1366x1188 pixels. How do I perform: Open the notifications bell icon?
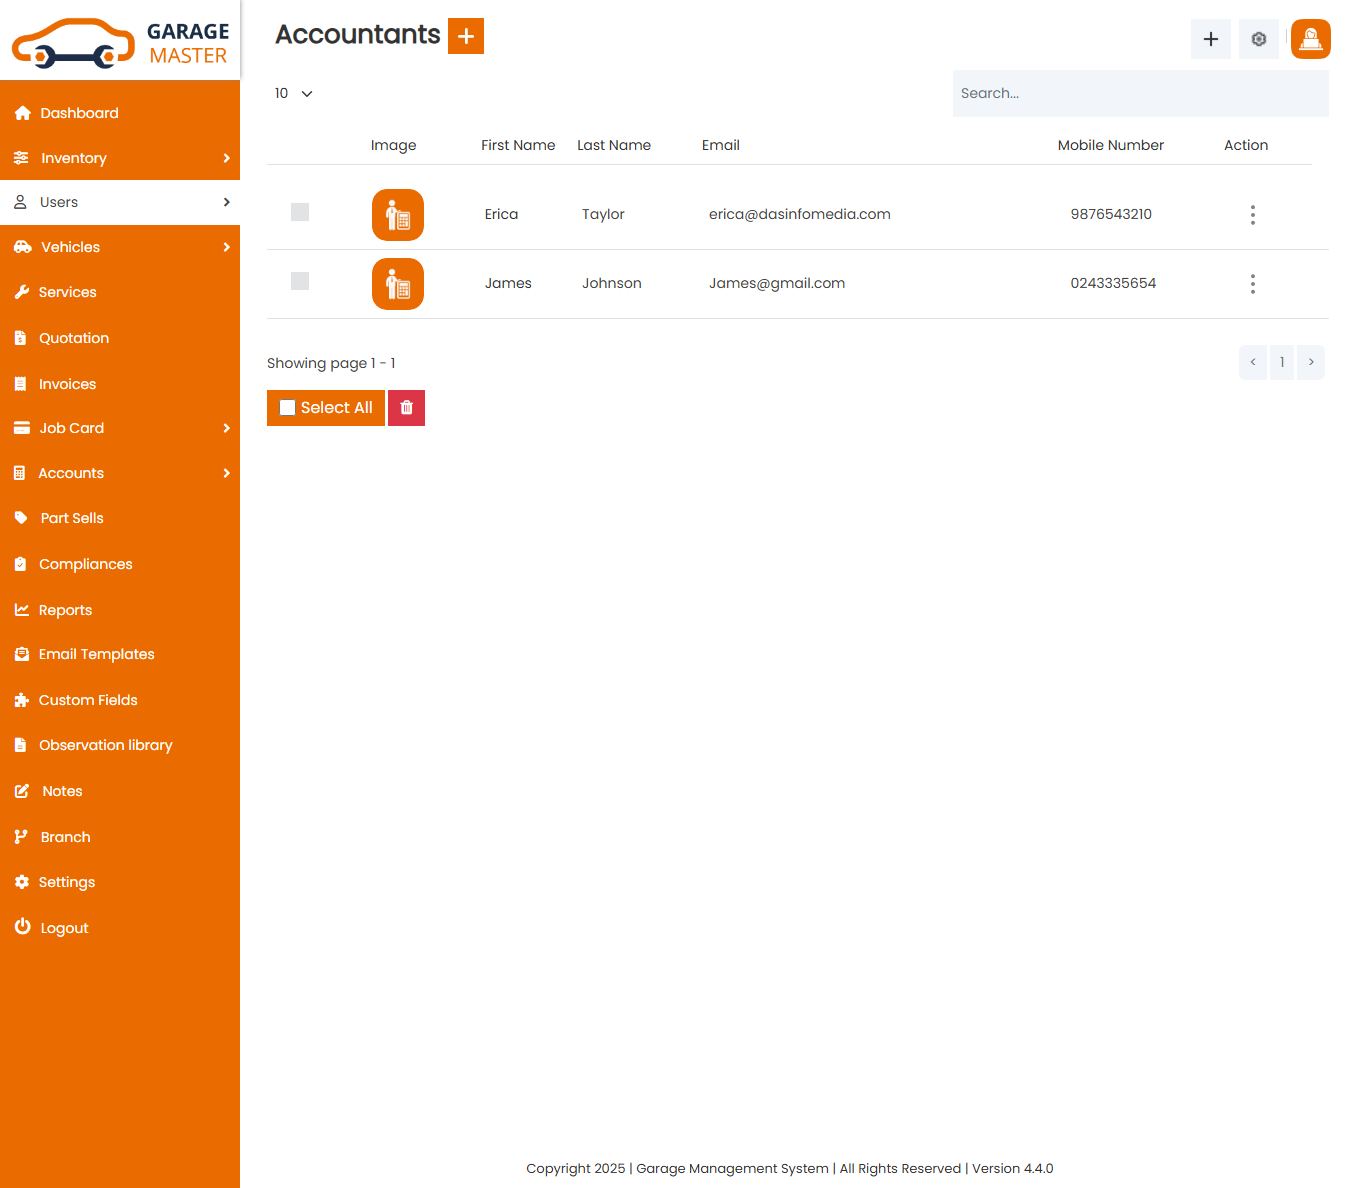tap(1310, 39)
